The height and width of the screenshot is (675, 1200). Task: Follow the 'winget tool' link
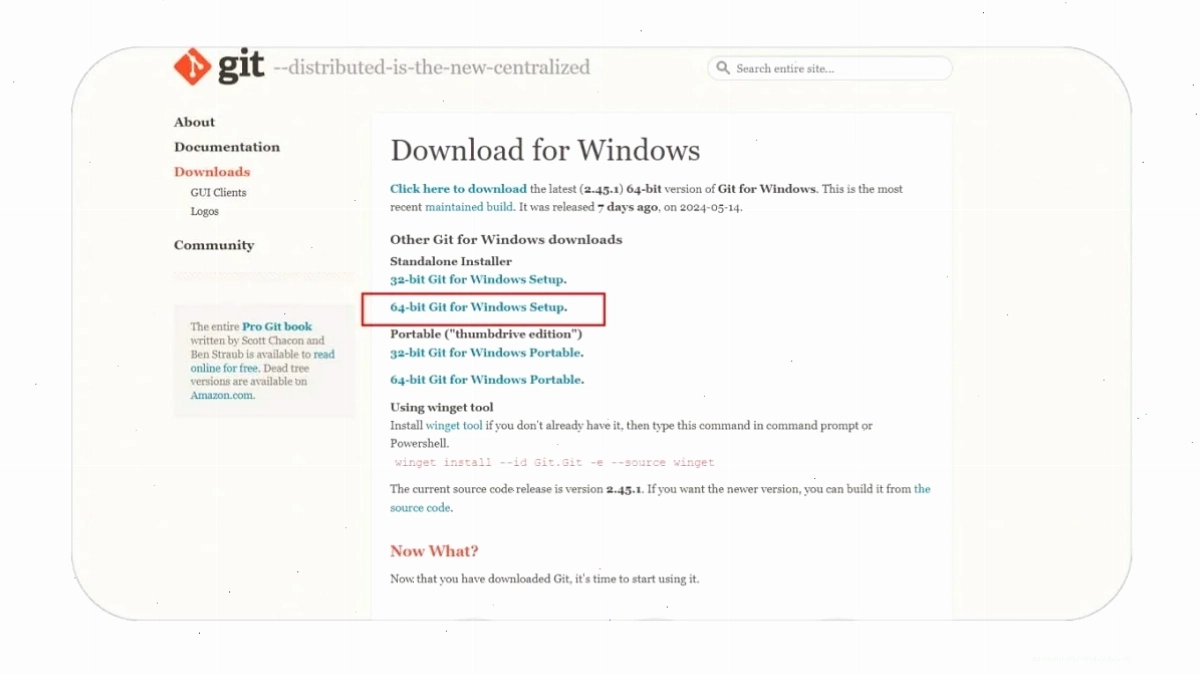click(454, 426)
